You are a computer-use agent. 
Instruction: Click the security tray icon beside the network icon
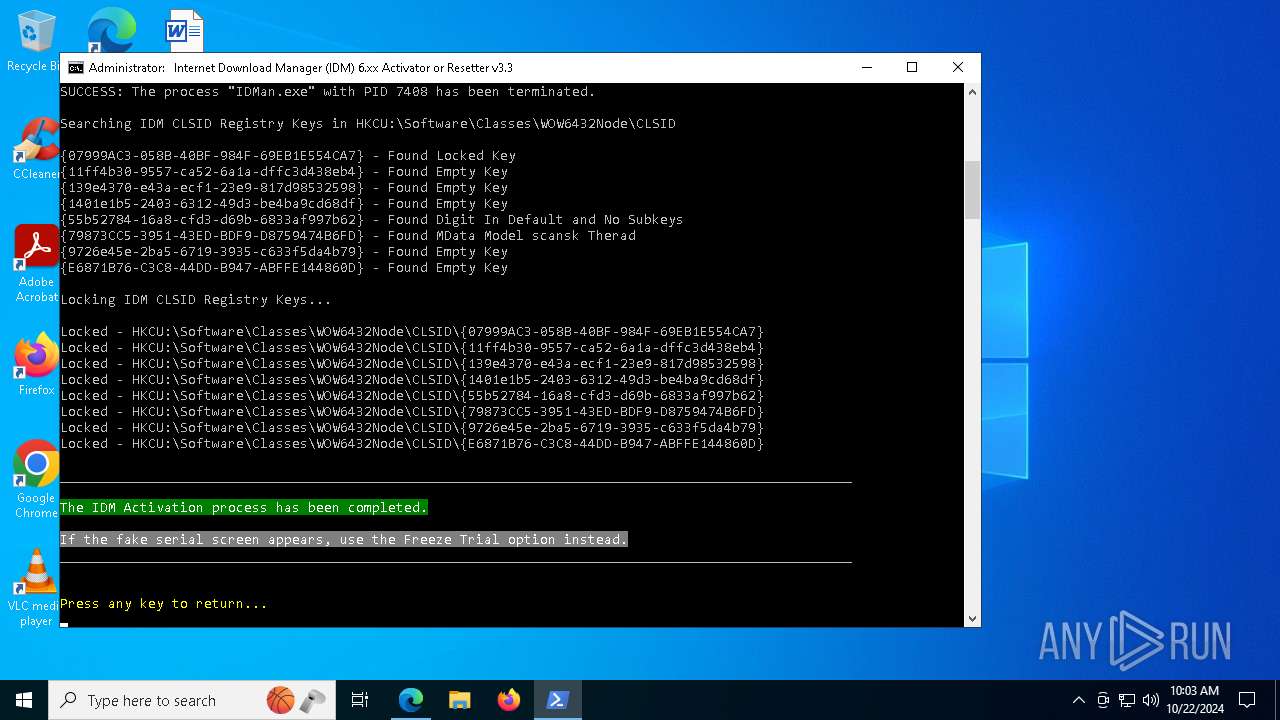tap(1103, 700)
